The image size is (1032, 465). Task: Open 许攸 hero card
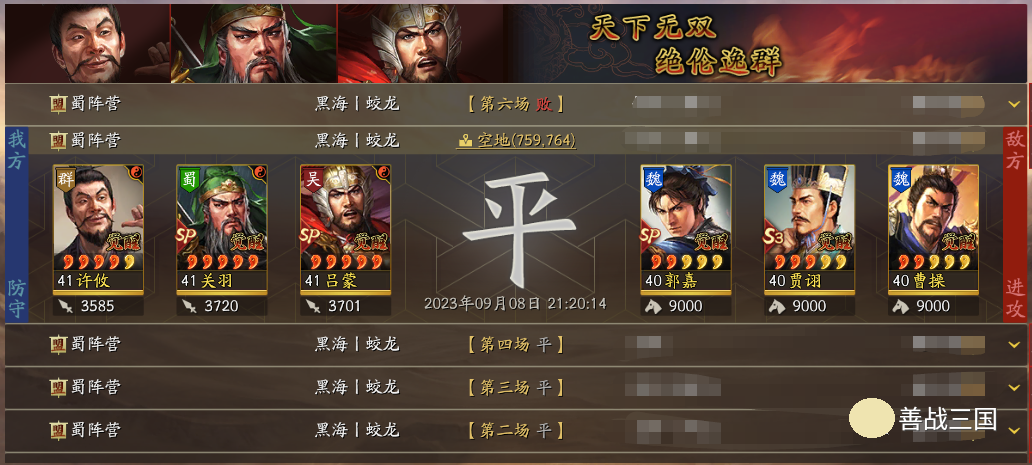pos(98,229)
